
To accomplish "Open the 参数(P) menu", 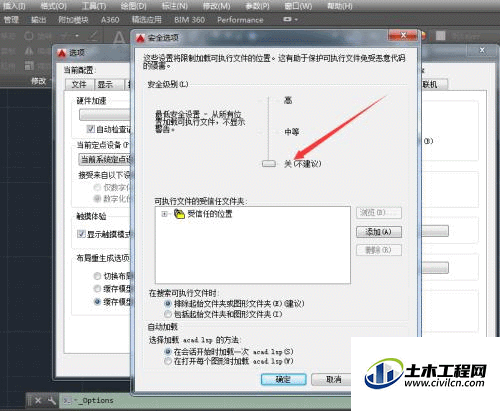I will (257, 6).
